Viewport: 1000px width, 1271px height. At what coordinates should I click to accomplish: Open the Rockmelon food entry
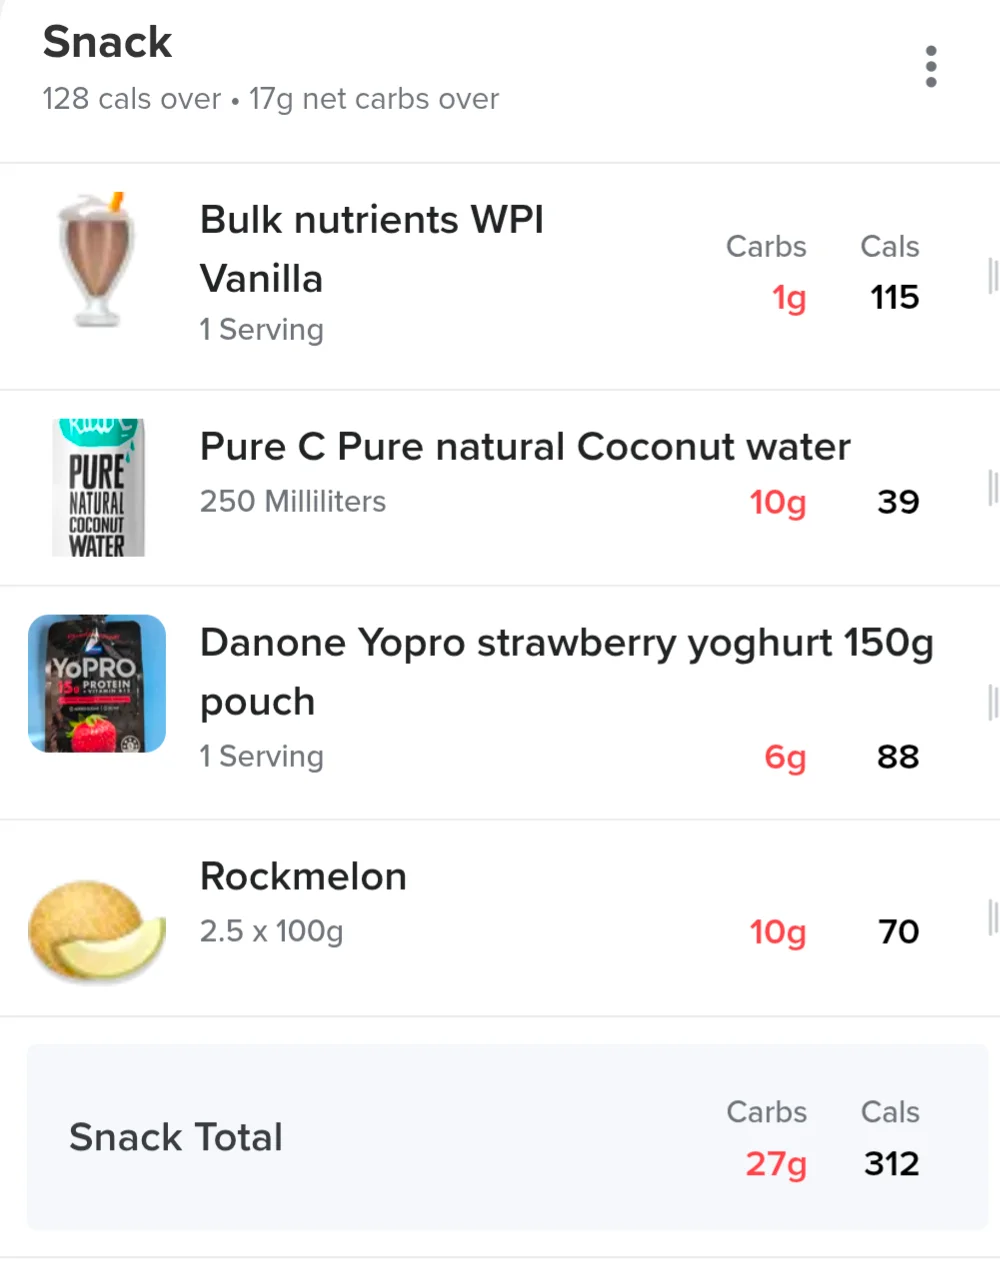pyautogui.click(x=500, y=918)
